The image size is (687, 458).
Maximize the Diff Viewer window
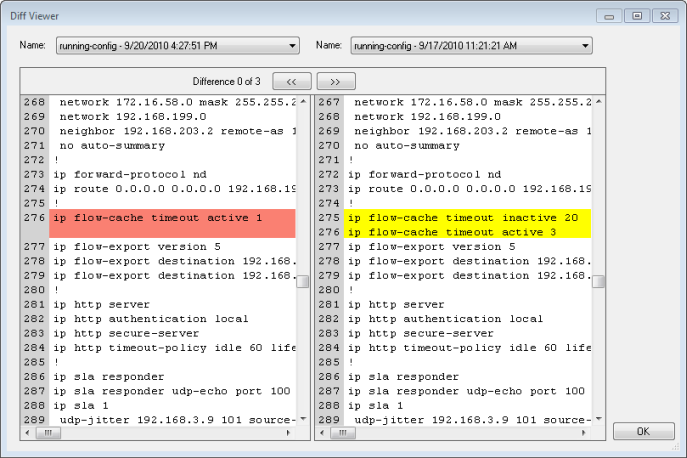click(x=637, y=16)
